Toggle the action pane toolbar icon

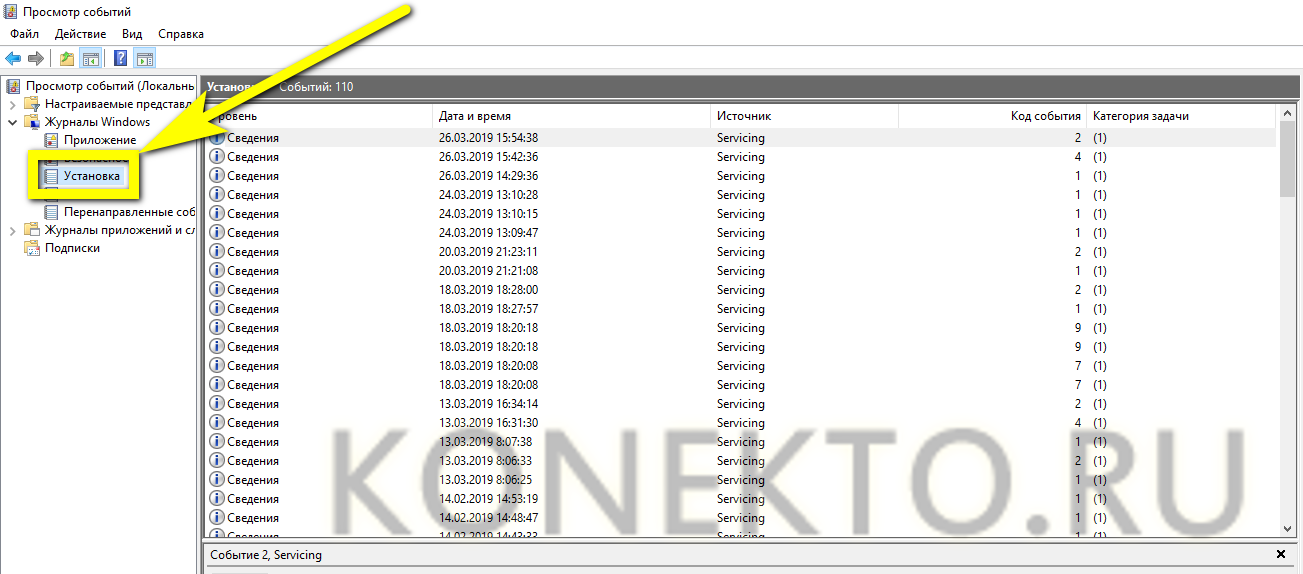145,59
